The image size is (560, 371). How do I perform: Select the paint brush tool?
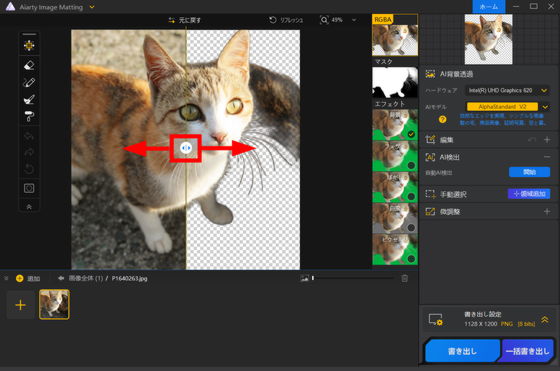(29, 99)
